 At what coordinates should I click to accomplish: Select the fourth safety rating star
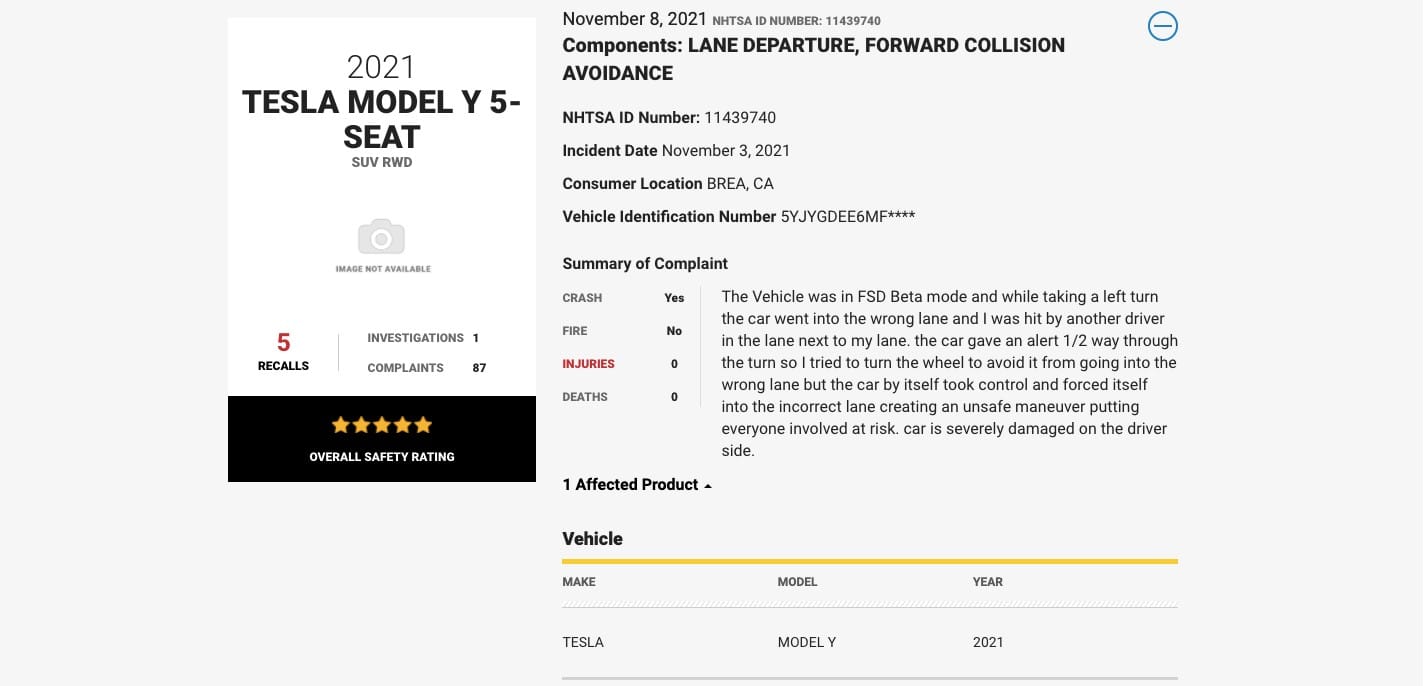coord(402,424)
